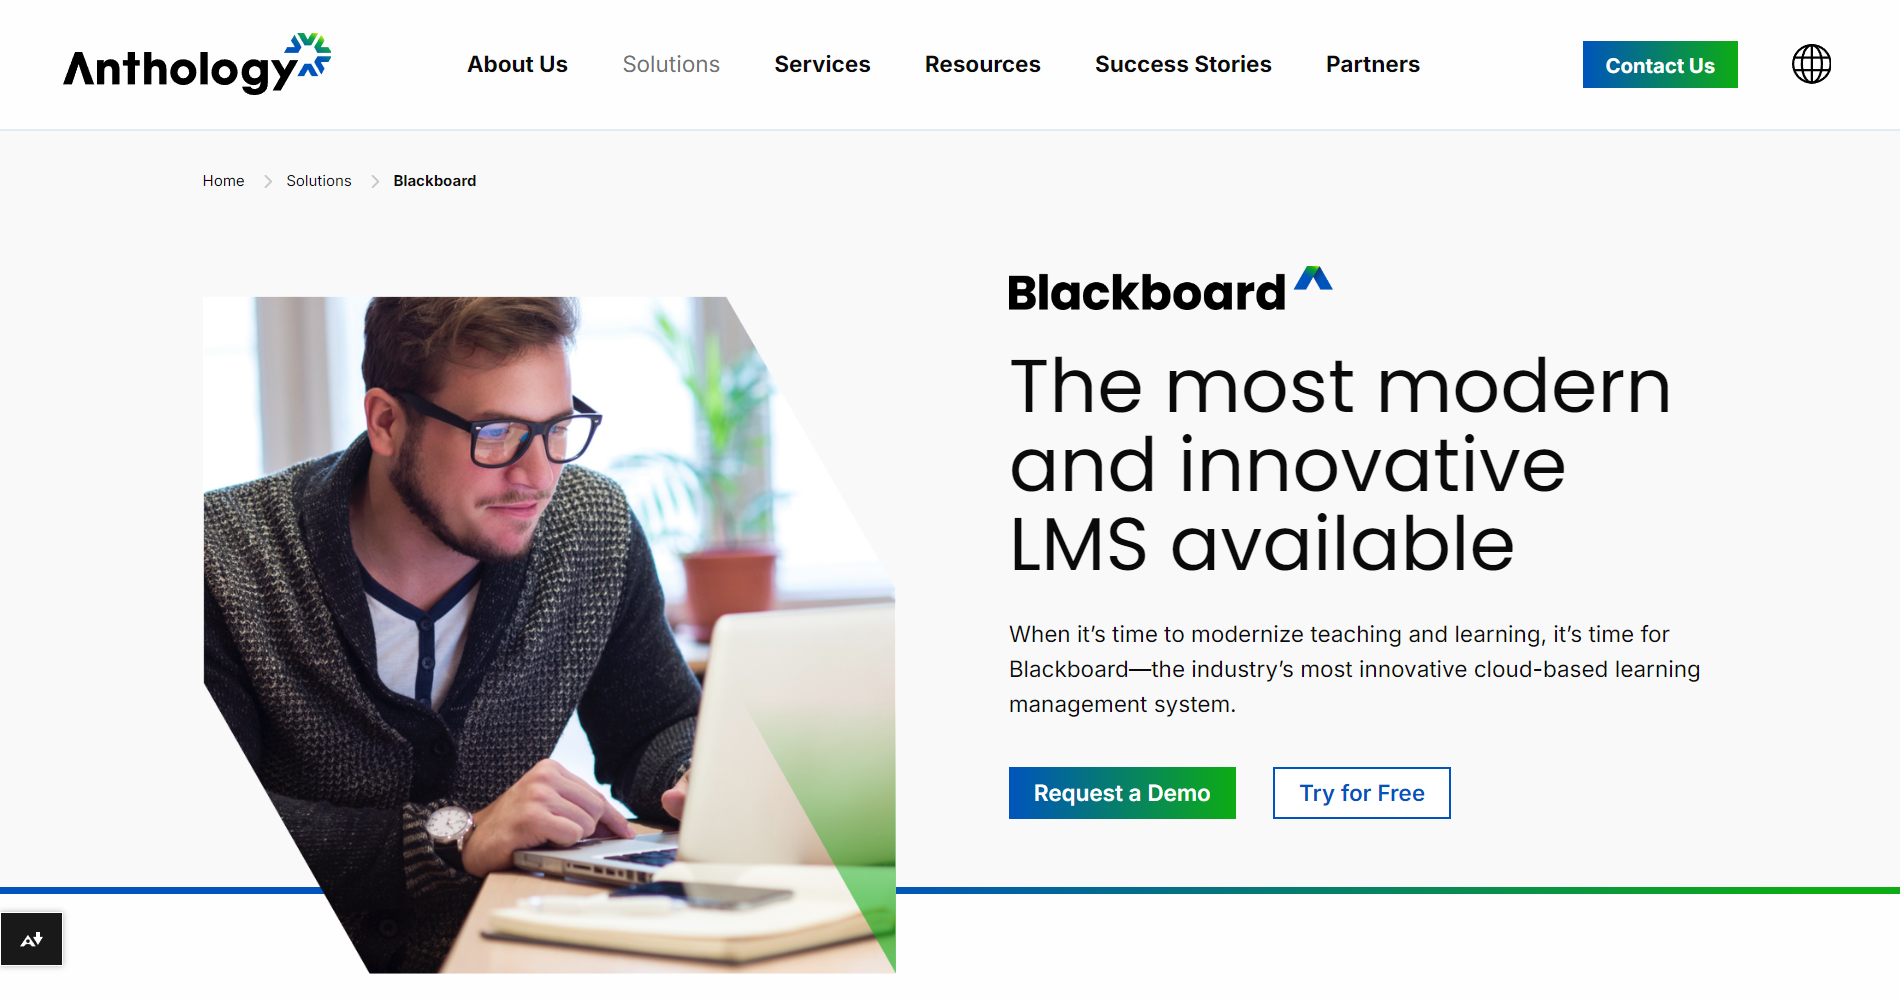Image resolution: width=1900 pixels, height=1000 pixels.
Task: Click the Request a Demo button
Action: (x=1121, y=793)
